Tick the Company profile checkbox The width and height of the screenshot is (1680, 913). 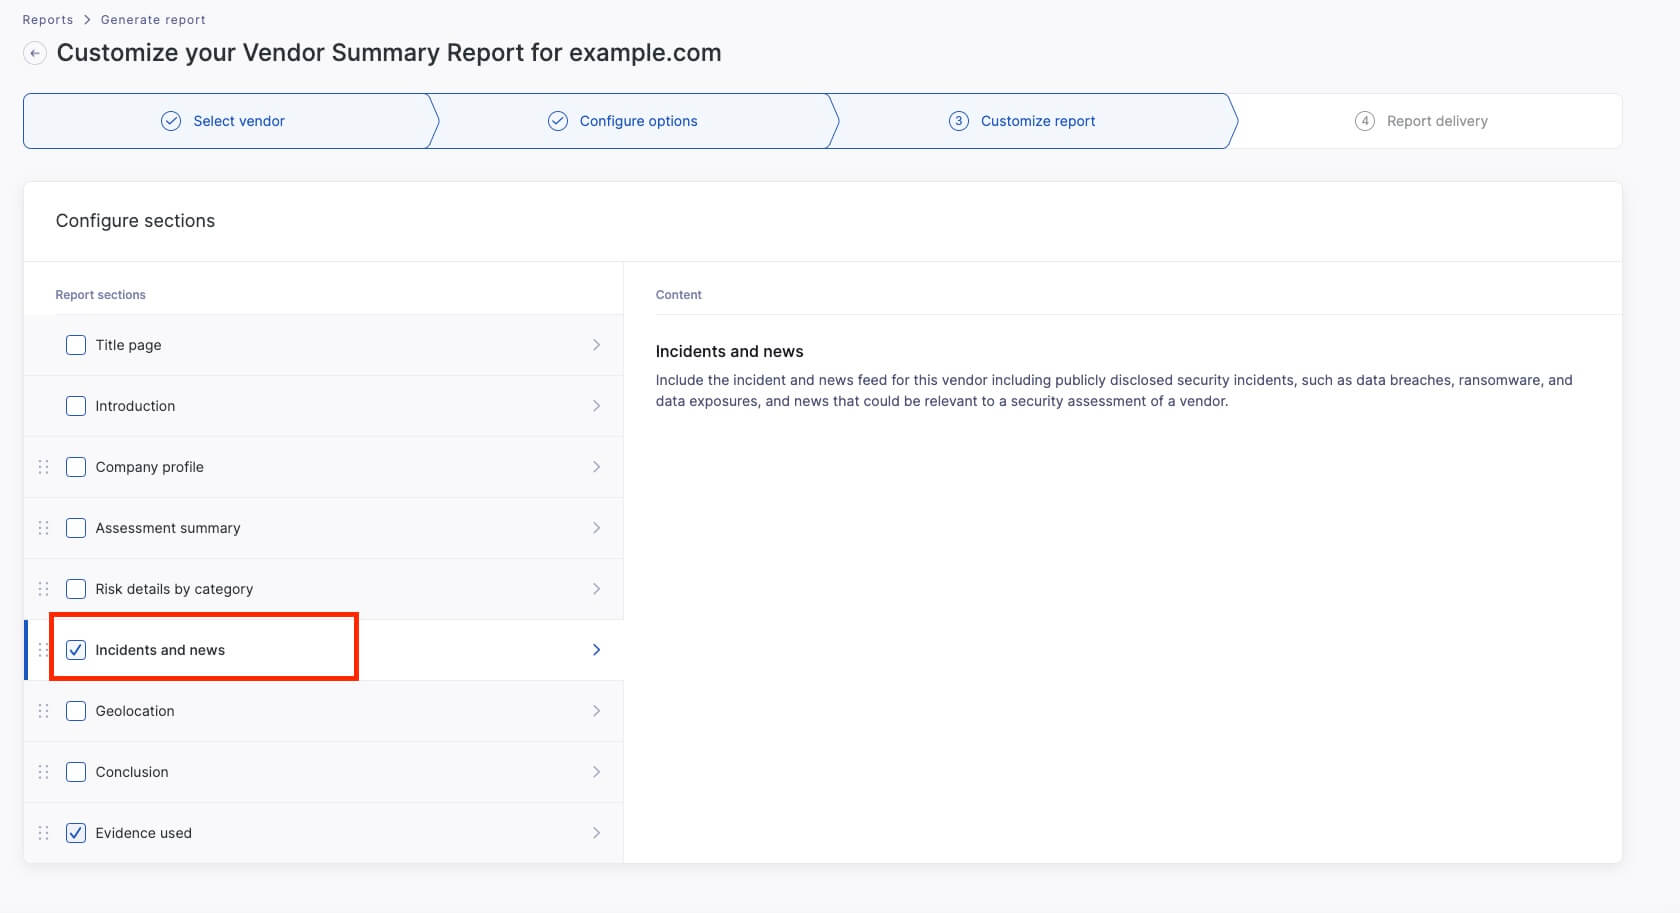click(x=76, y=467)
